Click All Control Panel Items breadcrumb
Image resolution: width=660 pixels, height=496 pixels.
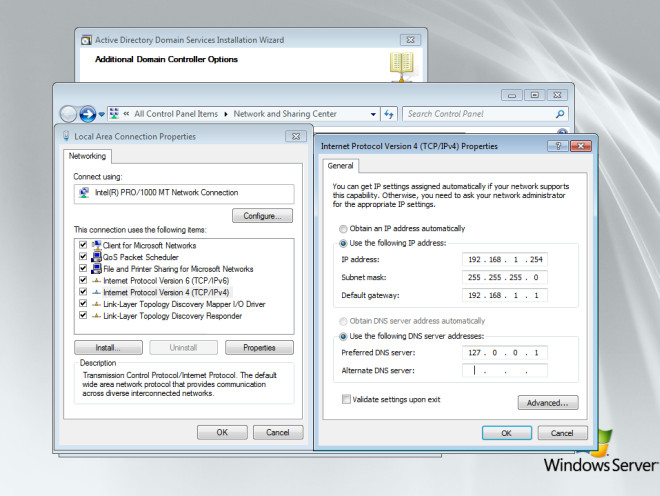tap(176, 114)
